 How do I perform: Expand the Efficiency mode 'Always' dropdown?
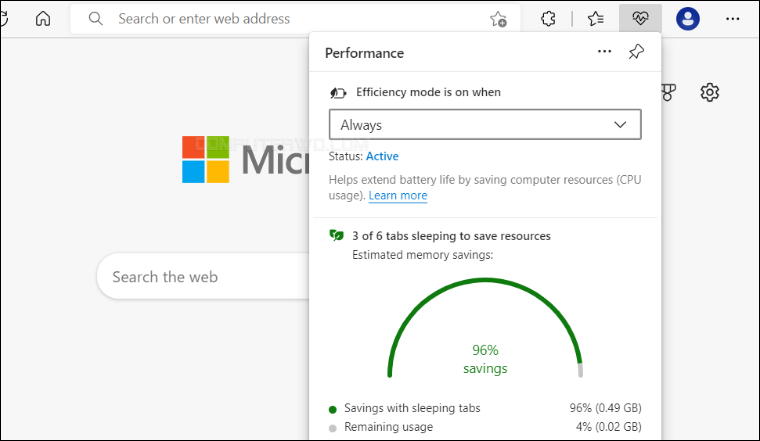(x=485, y=125)
